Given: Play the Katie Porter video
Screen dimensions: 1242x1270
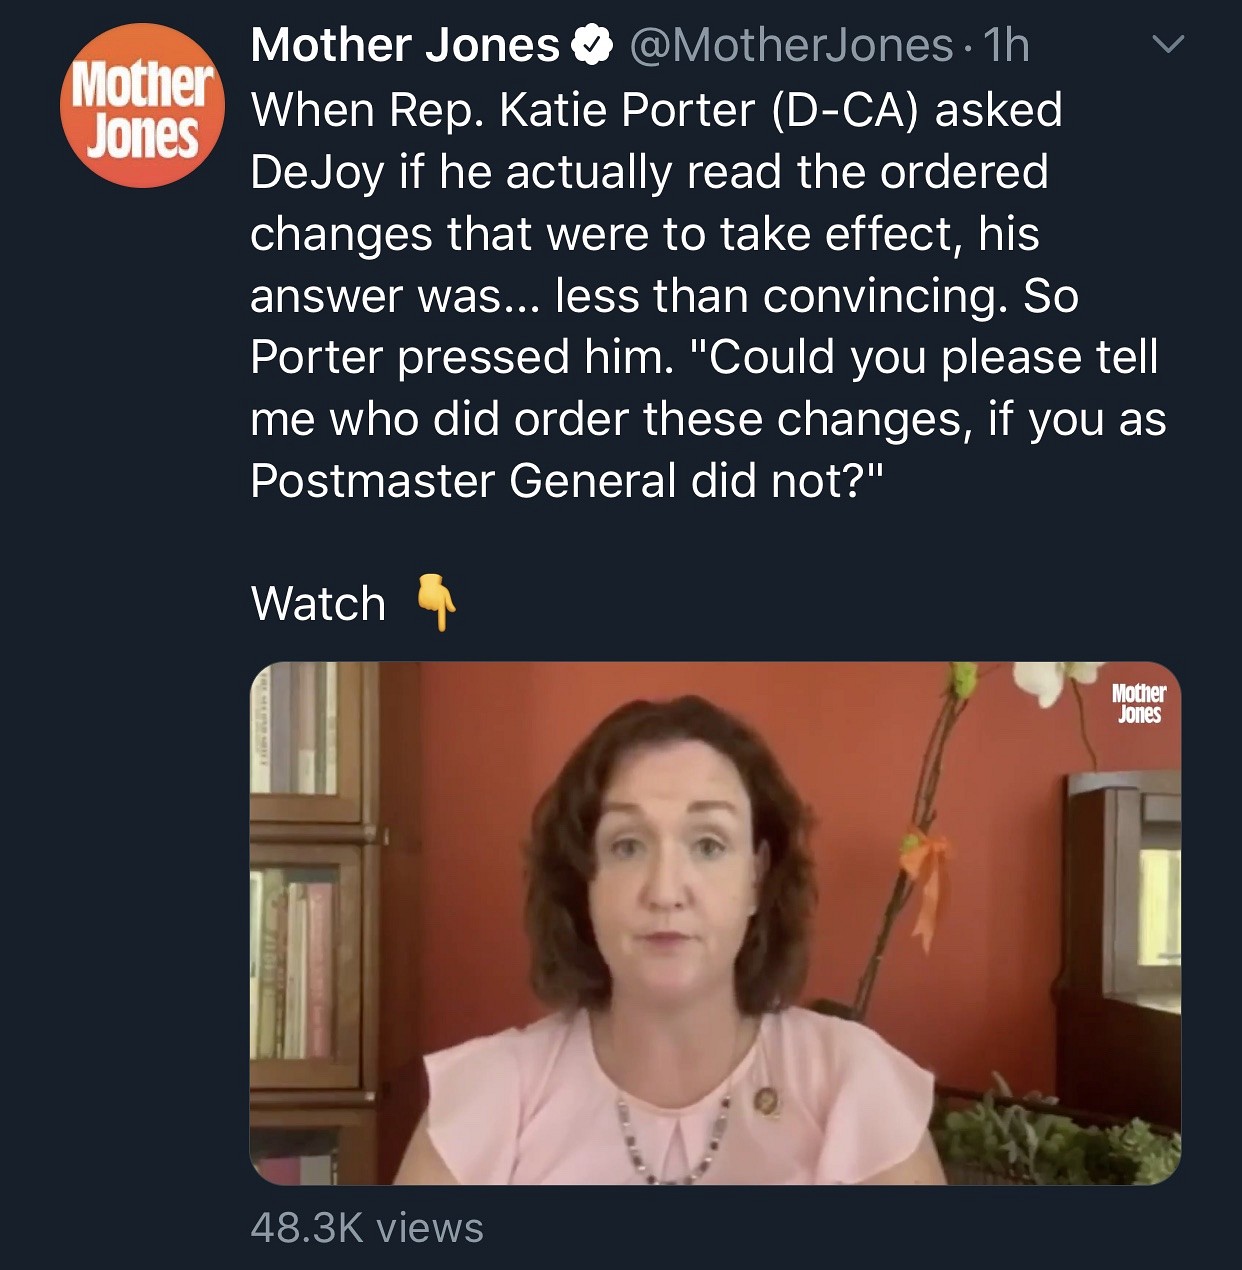Looking at the screenshot, I should click(715, 922).
